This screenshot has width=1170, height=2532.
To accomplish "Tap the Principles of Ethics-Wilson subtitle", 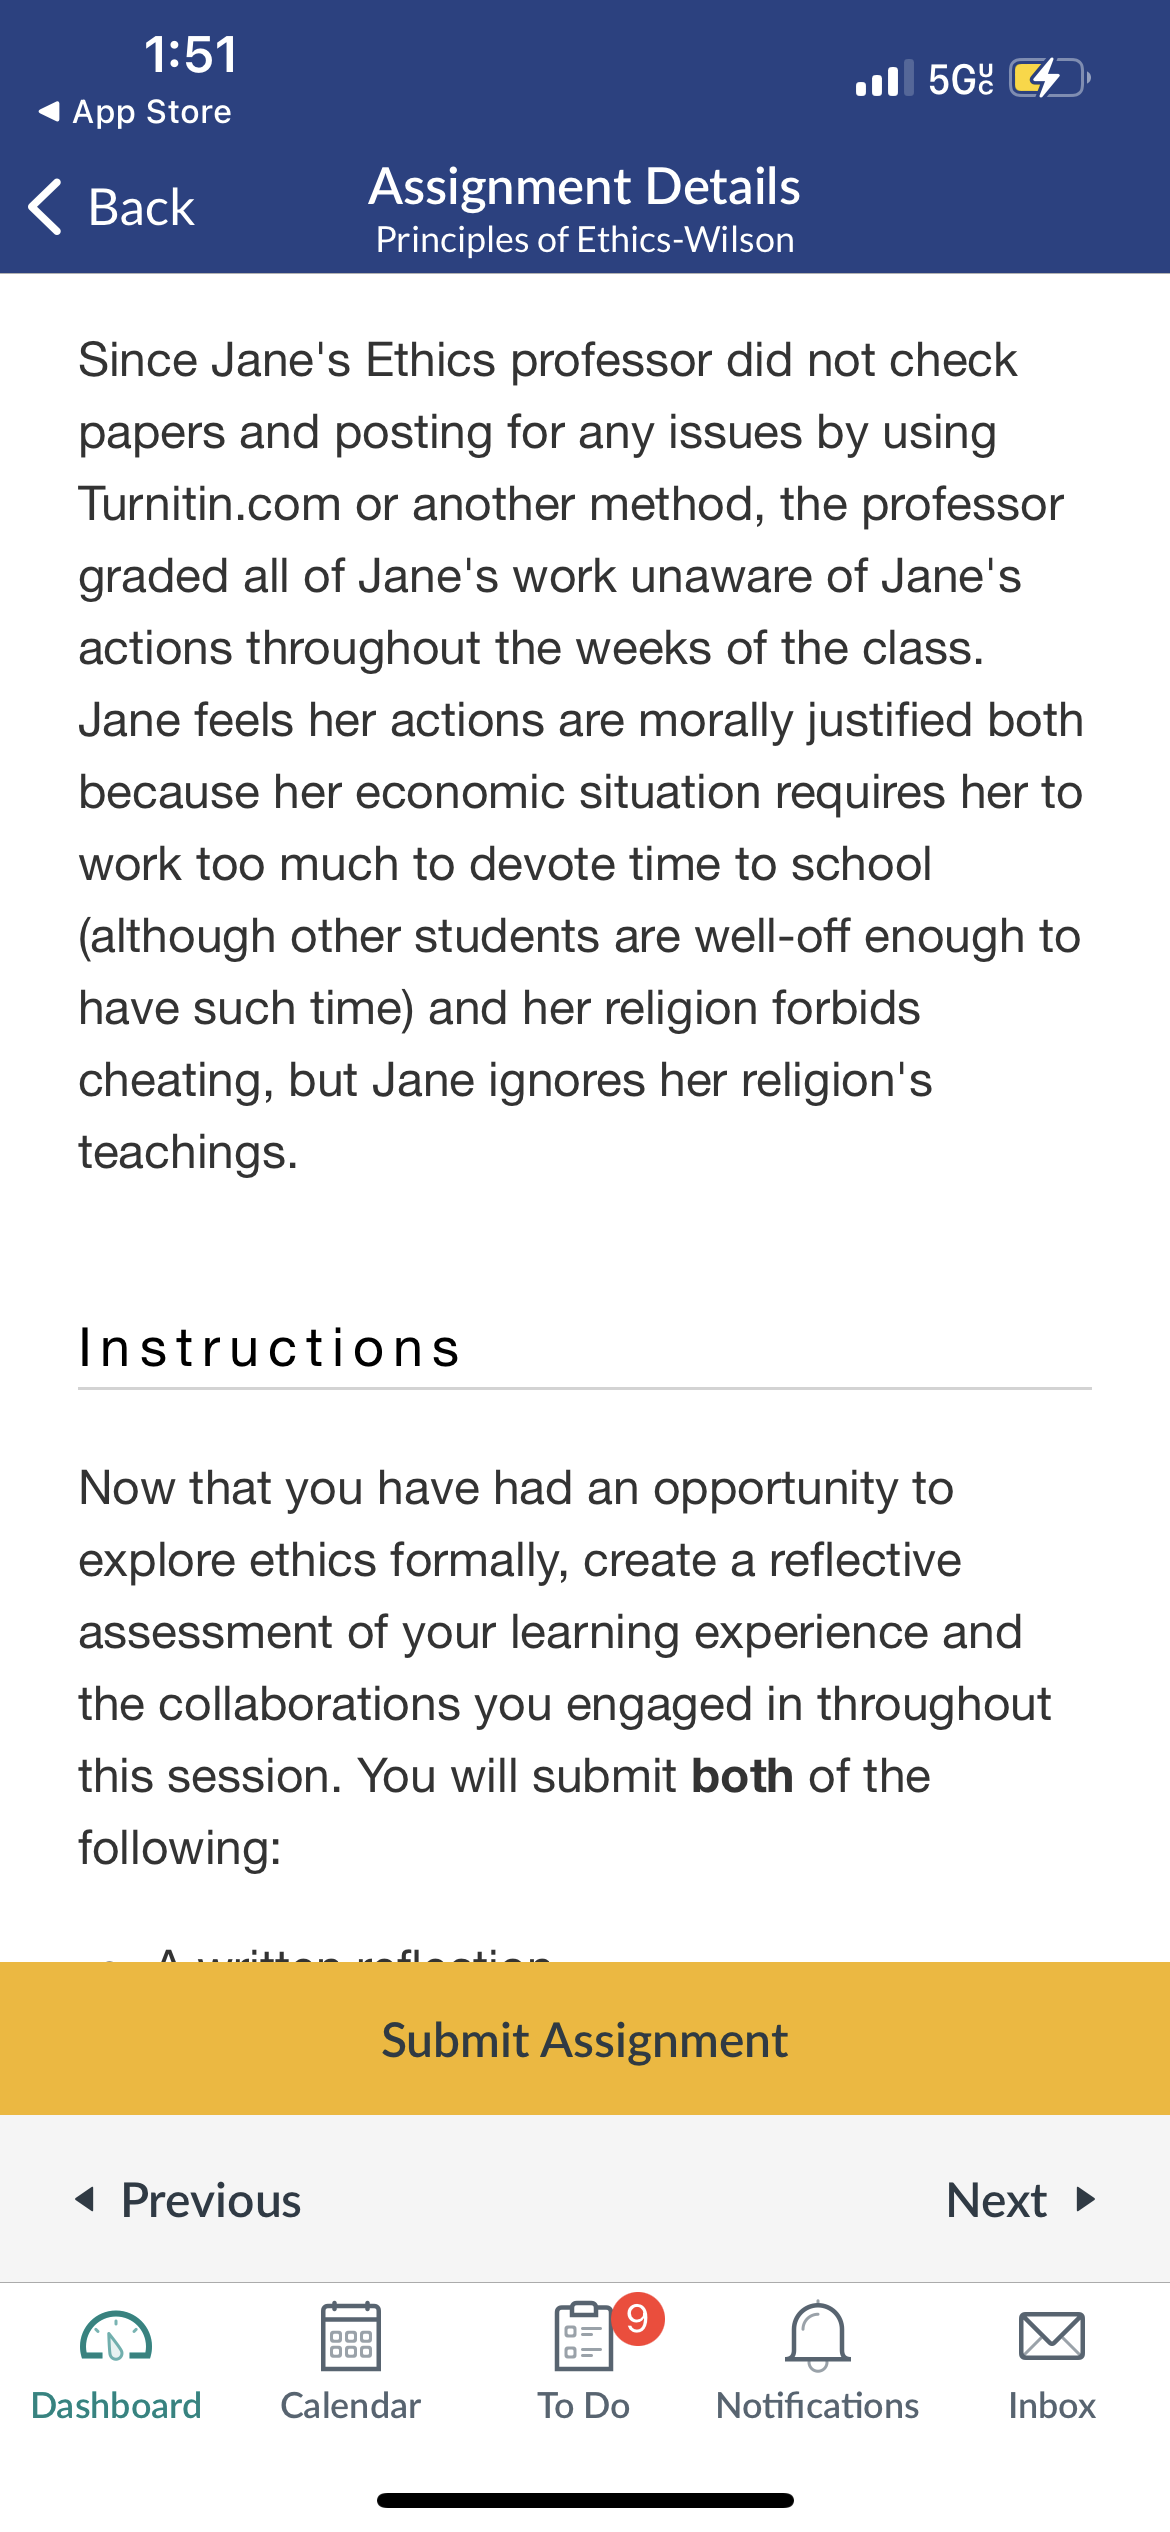I will (x=585, y=240).
